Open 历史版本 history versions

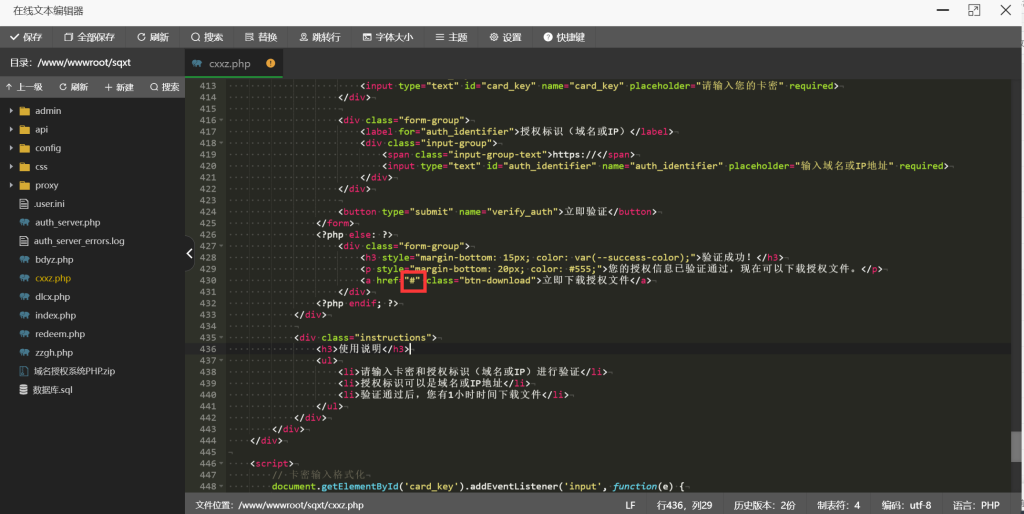[764, 505]
